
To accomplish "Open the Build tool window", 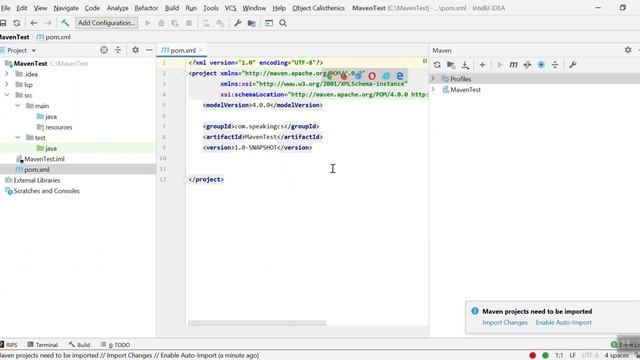I will click(x=80, y=345).
